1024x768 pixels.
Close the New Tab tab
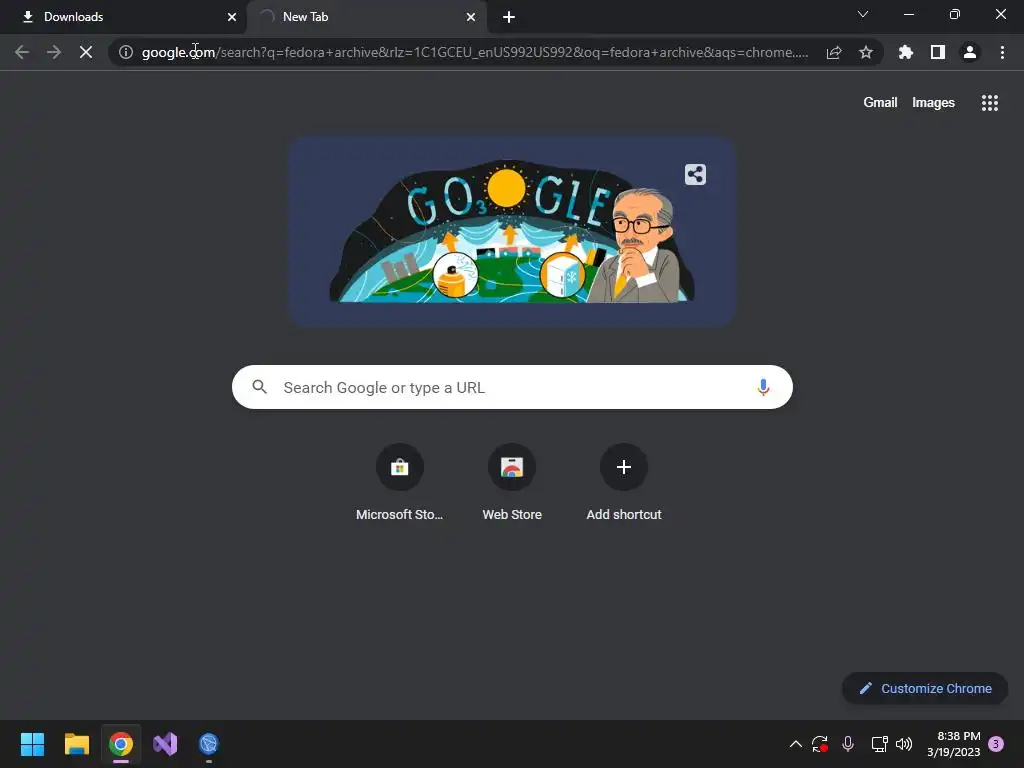pyautogui.click(x=471, y=17)
